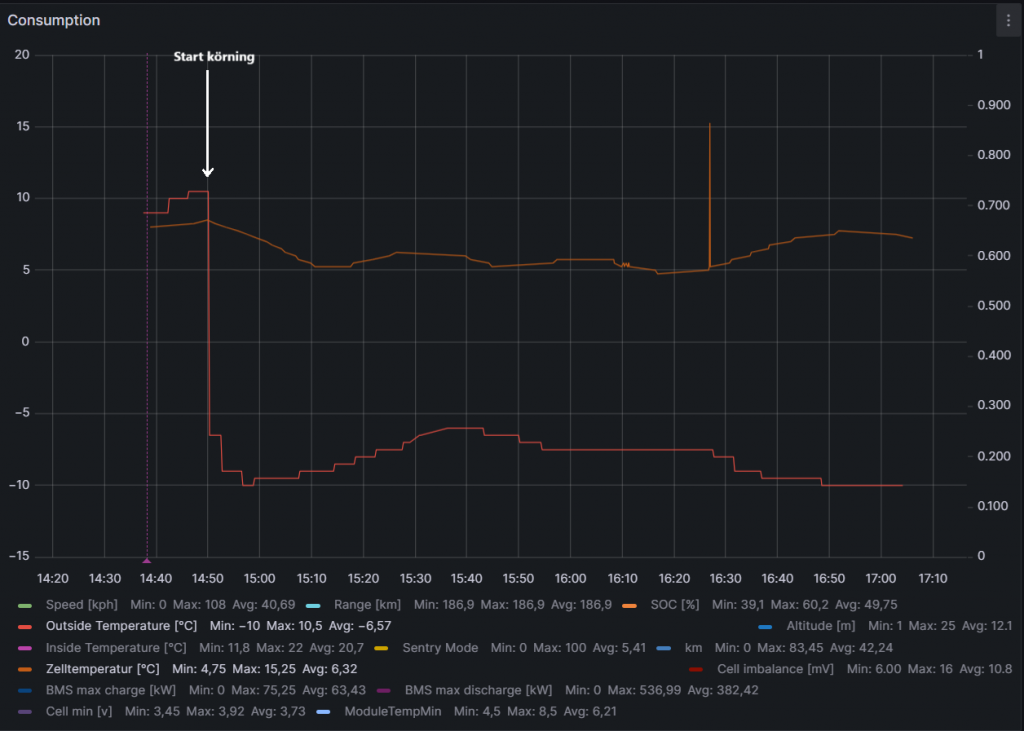The image size is (1024, 731).
Task: Click the Consumption panel title
Action: click(53, 20)
